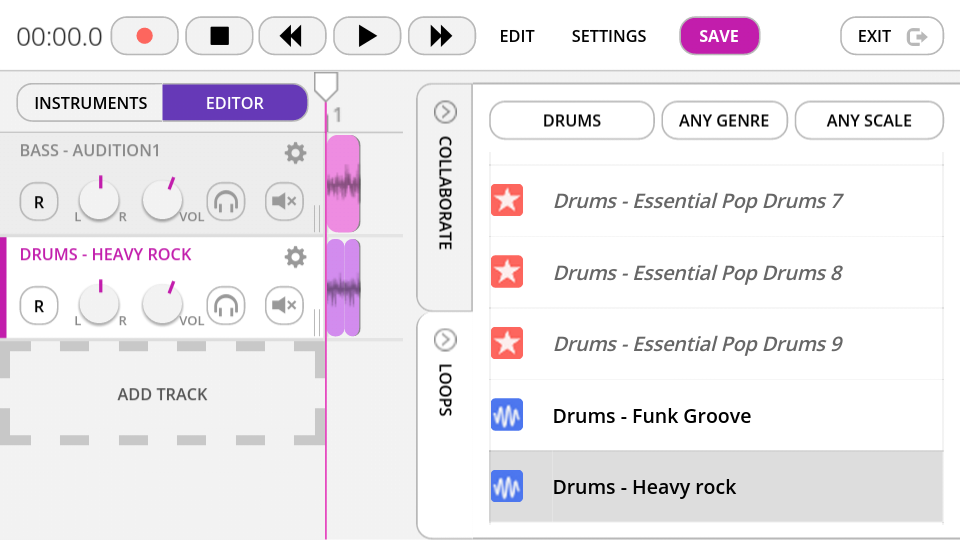This screenshot has height=540, width=960.
Task: Open Bass - Audition1 track settings gear
Action: click(295, 153)
